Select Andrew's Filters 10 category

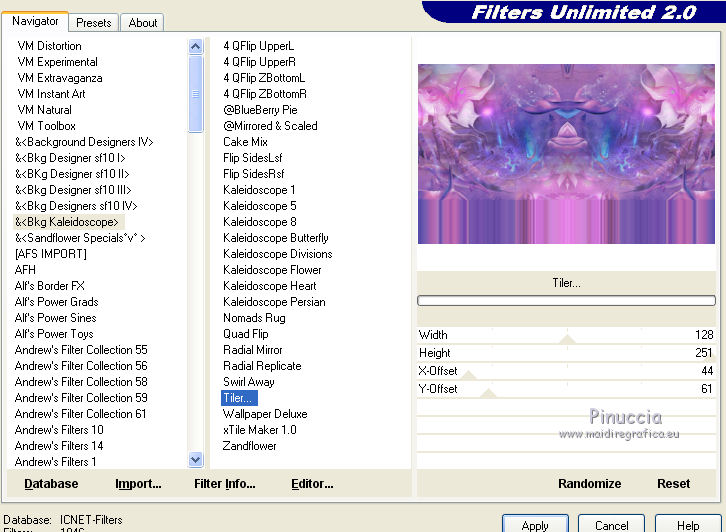tap(59, 430)
